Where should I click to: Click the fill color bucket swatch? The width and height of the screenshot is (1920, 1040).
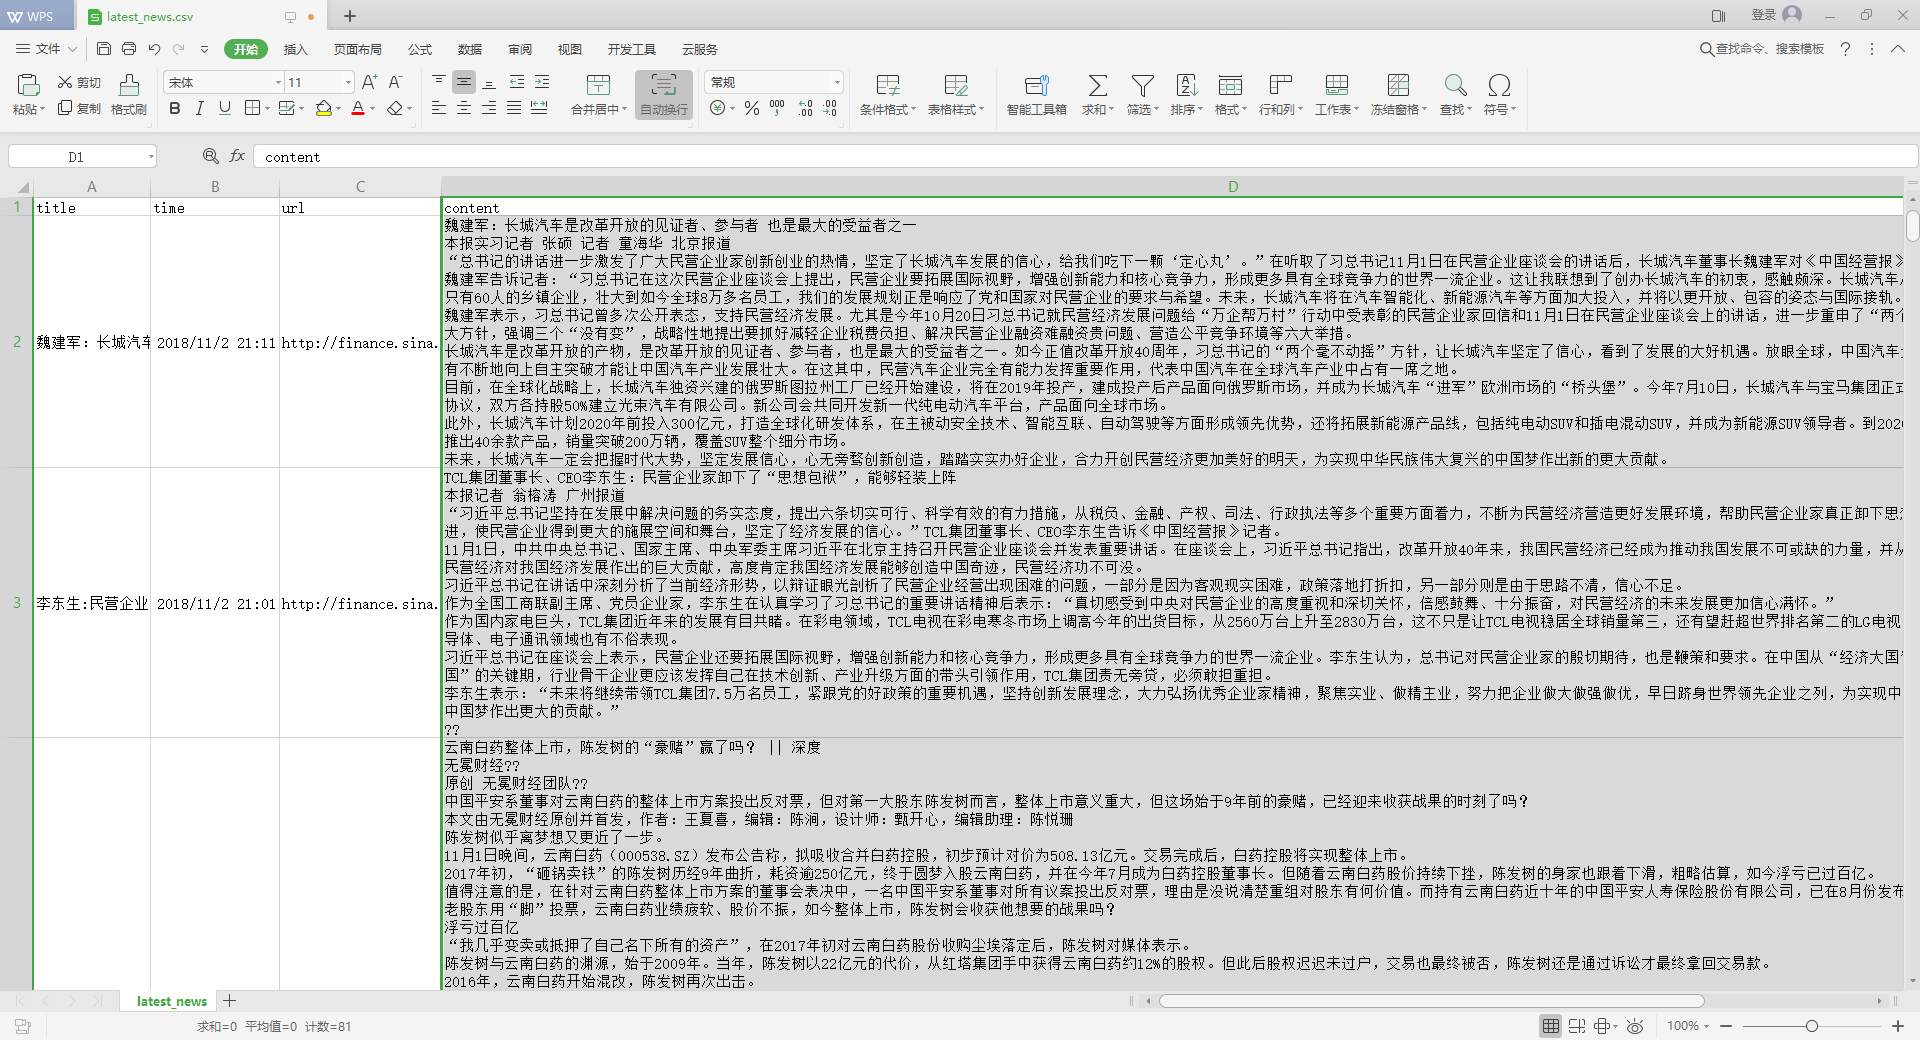323,108
